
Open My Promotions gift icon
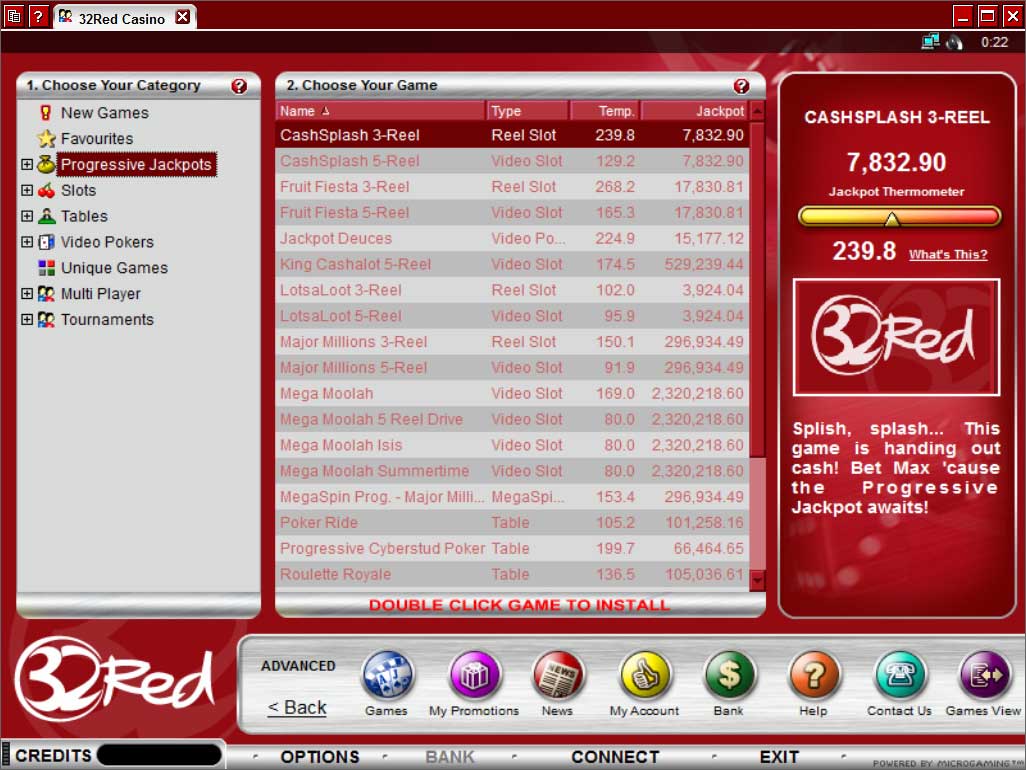(x=475, y=675)
